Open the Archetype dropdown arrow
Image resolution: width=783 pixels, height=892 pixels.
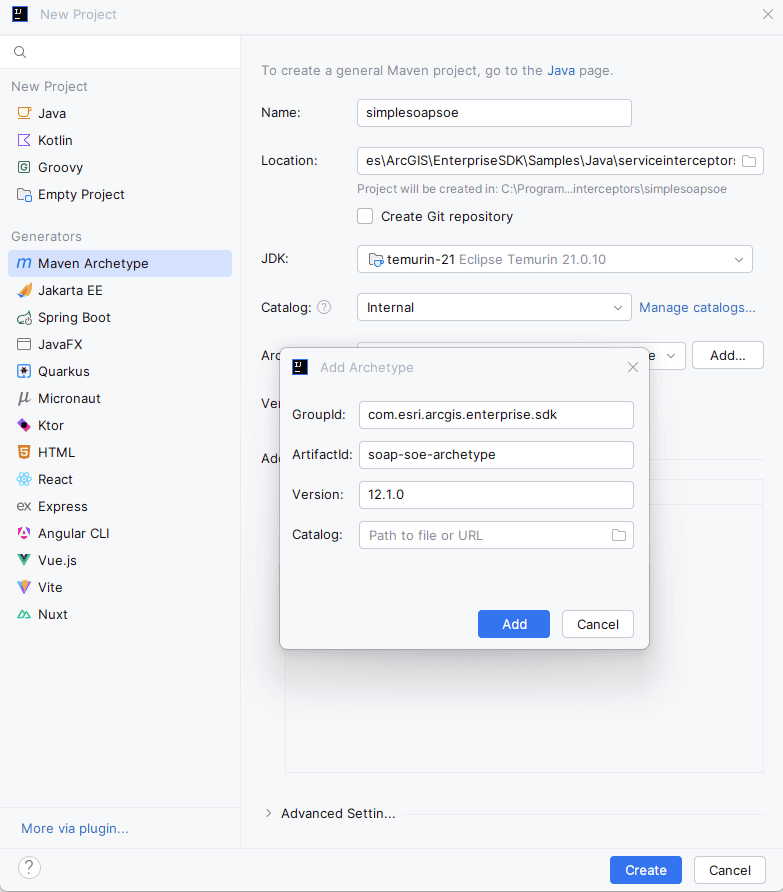click(x=671, y=356)
